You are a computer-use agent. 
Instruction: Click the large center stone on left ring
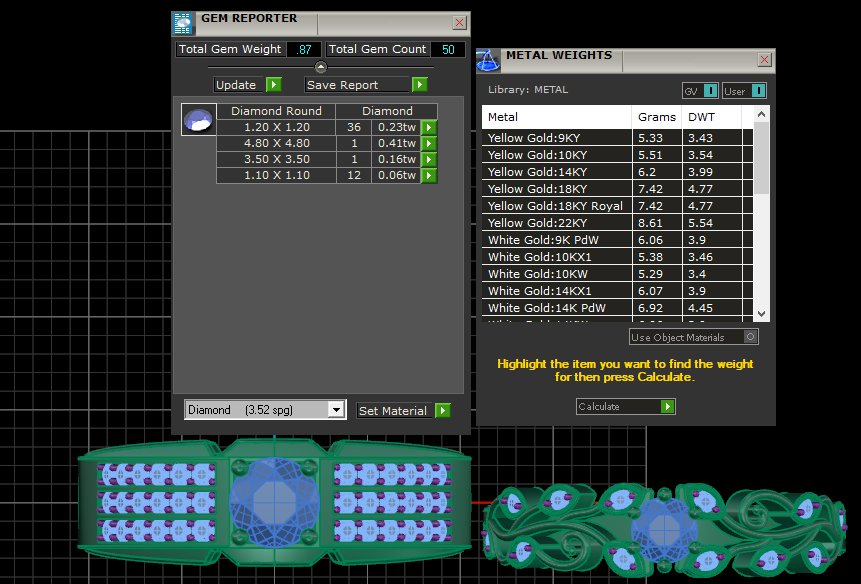(274, 502)
